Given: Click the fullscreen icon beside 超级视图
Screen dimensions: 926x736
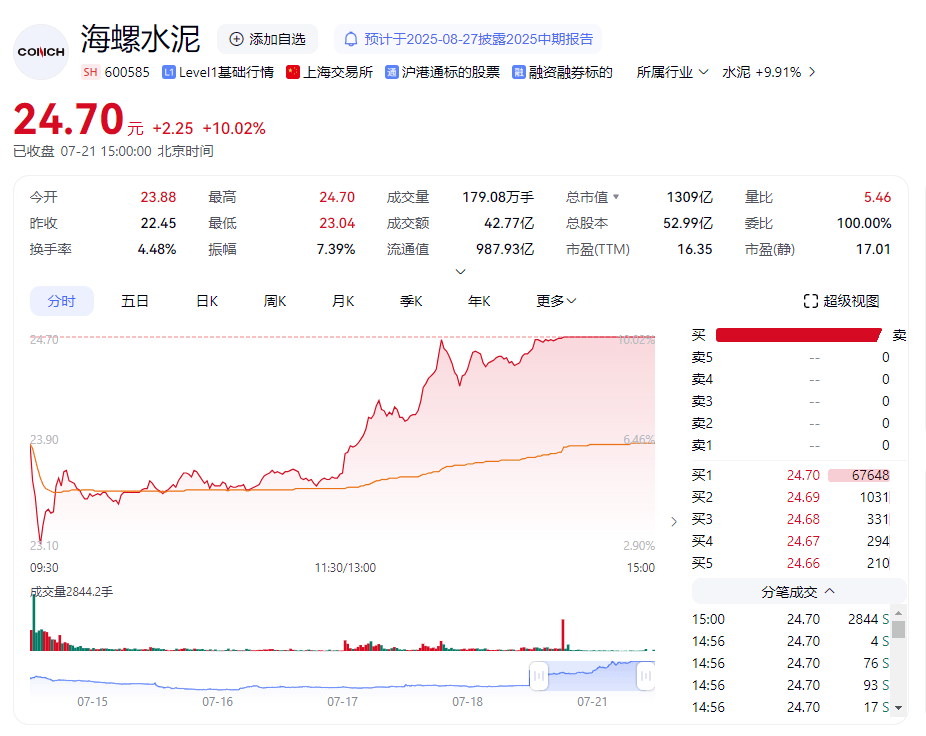Looking at the screenshot, I should (811, 301).
